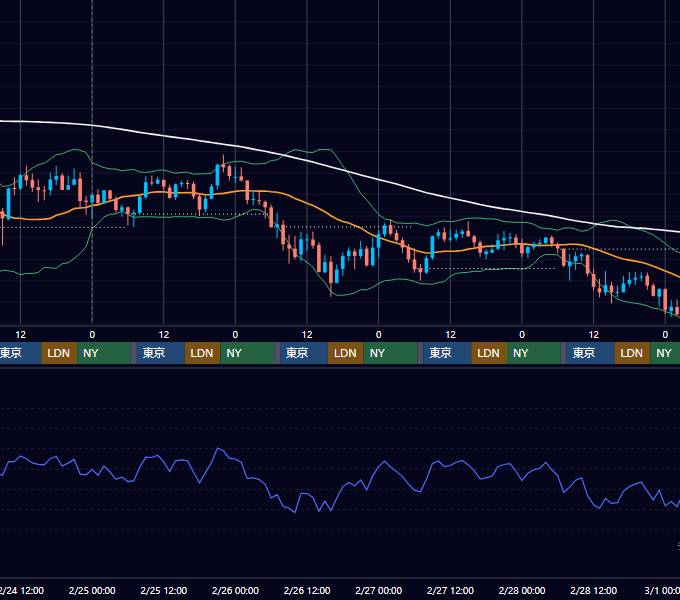The image size is (680, 600).
Task: Click the 2/27 00:00 date label
Action: click(x=379, y=590)
